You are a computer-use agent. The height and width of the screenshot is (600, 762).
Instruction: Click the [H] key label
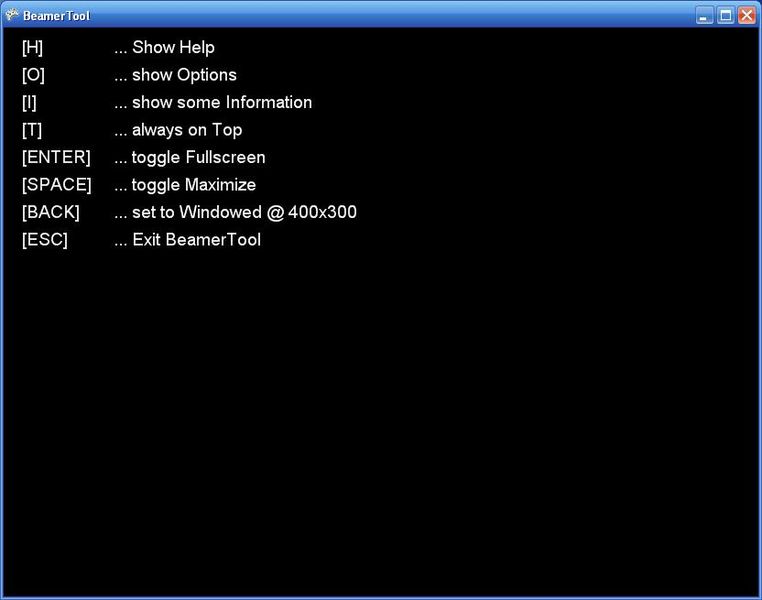(32, 48)
